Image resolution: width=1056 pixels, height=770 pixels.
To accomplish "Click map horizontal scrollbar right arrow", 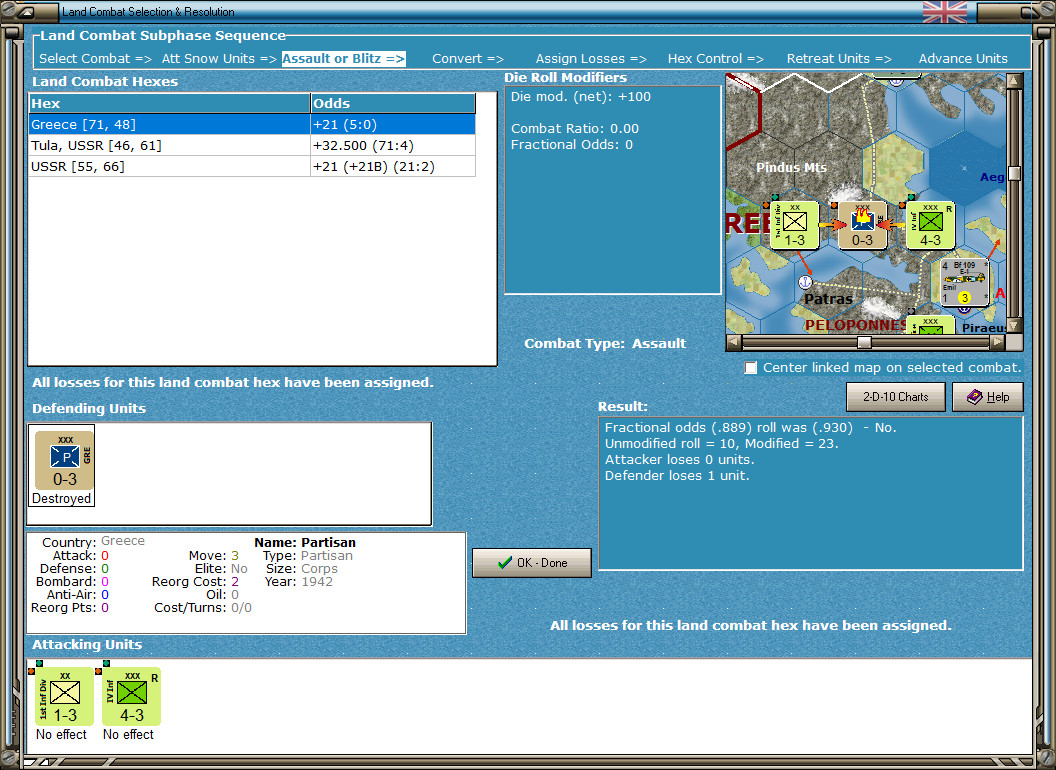I will 997,342.
